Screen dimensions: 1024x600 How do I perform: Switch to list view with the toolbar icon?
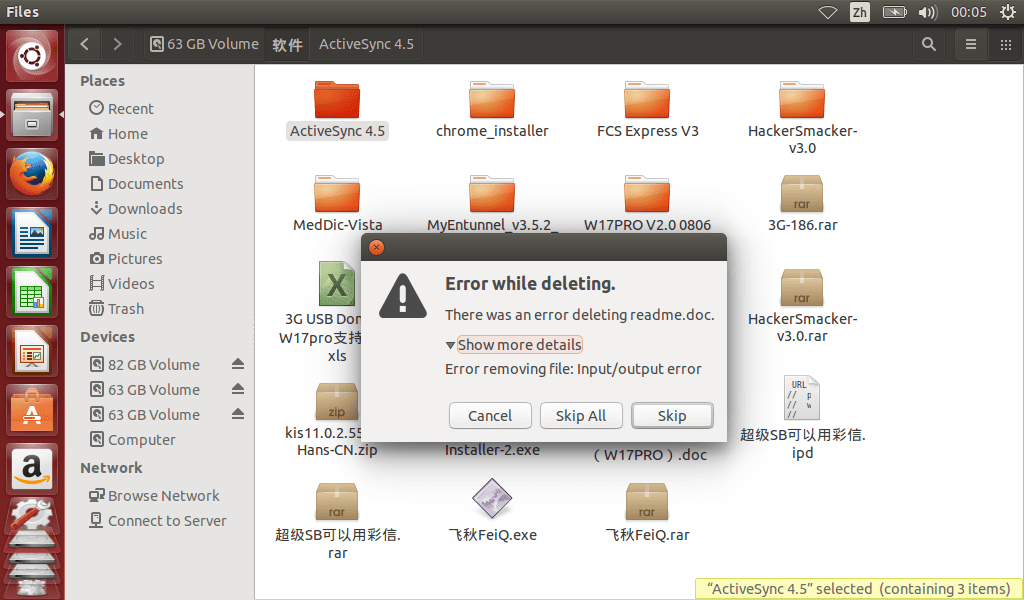click(971, 44)
